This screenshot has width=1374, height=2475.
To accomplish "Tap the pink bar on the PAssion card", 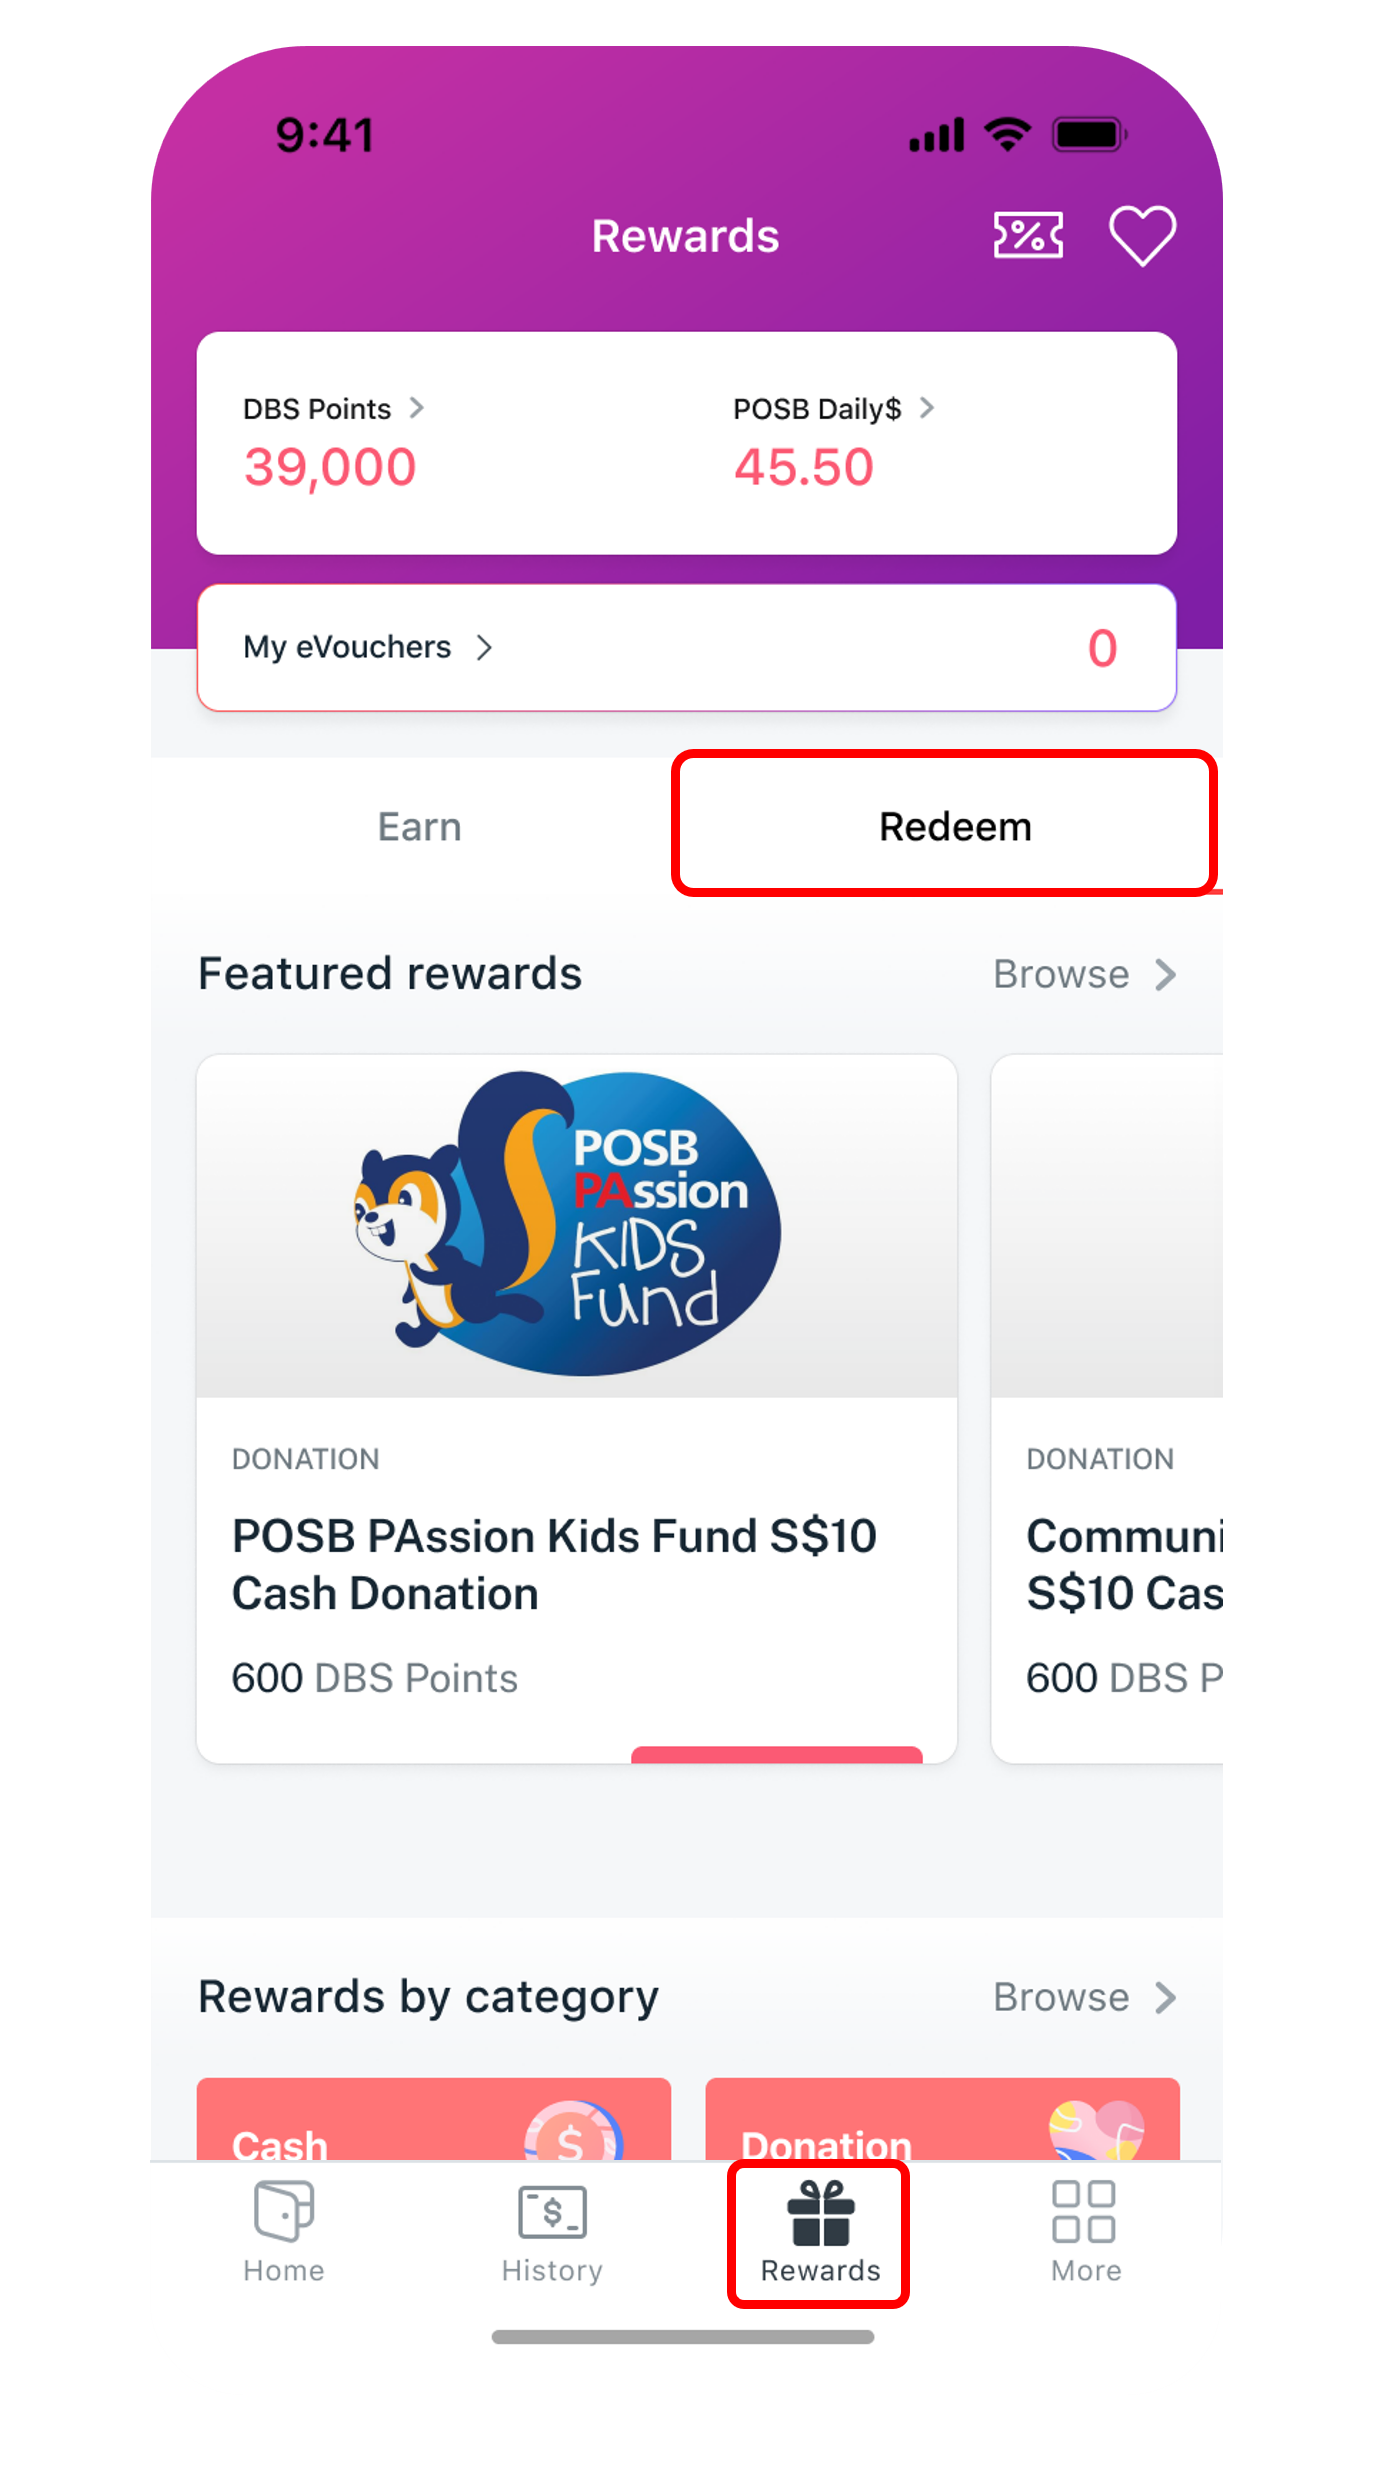I will 776,1754.
